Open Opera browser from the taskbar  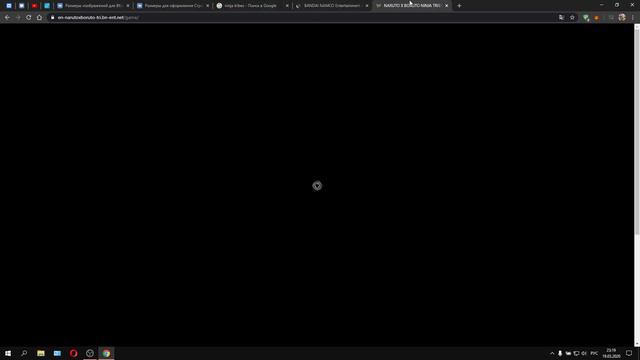tap(73, 353)
